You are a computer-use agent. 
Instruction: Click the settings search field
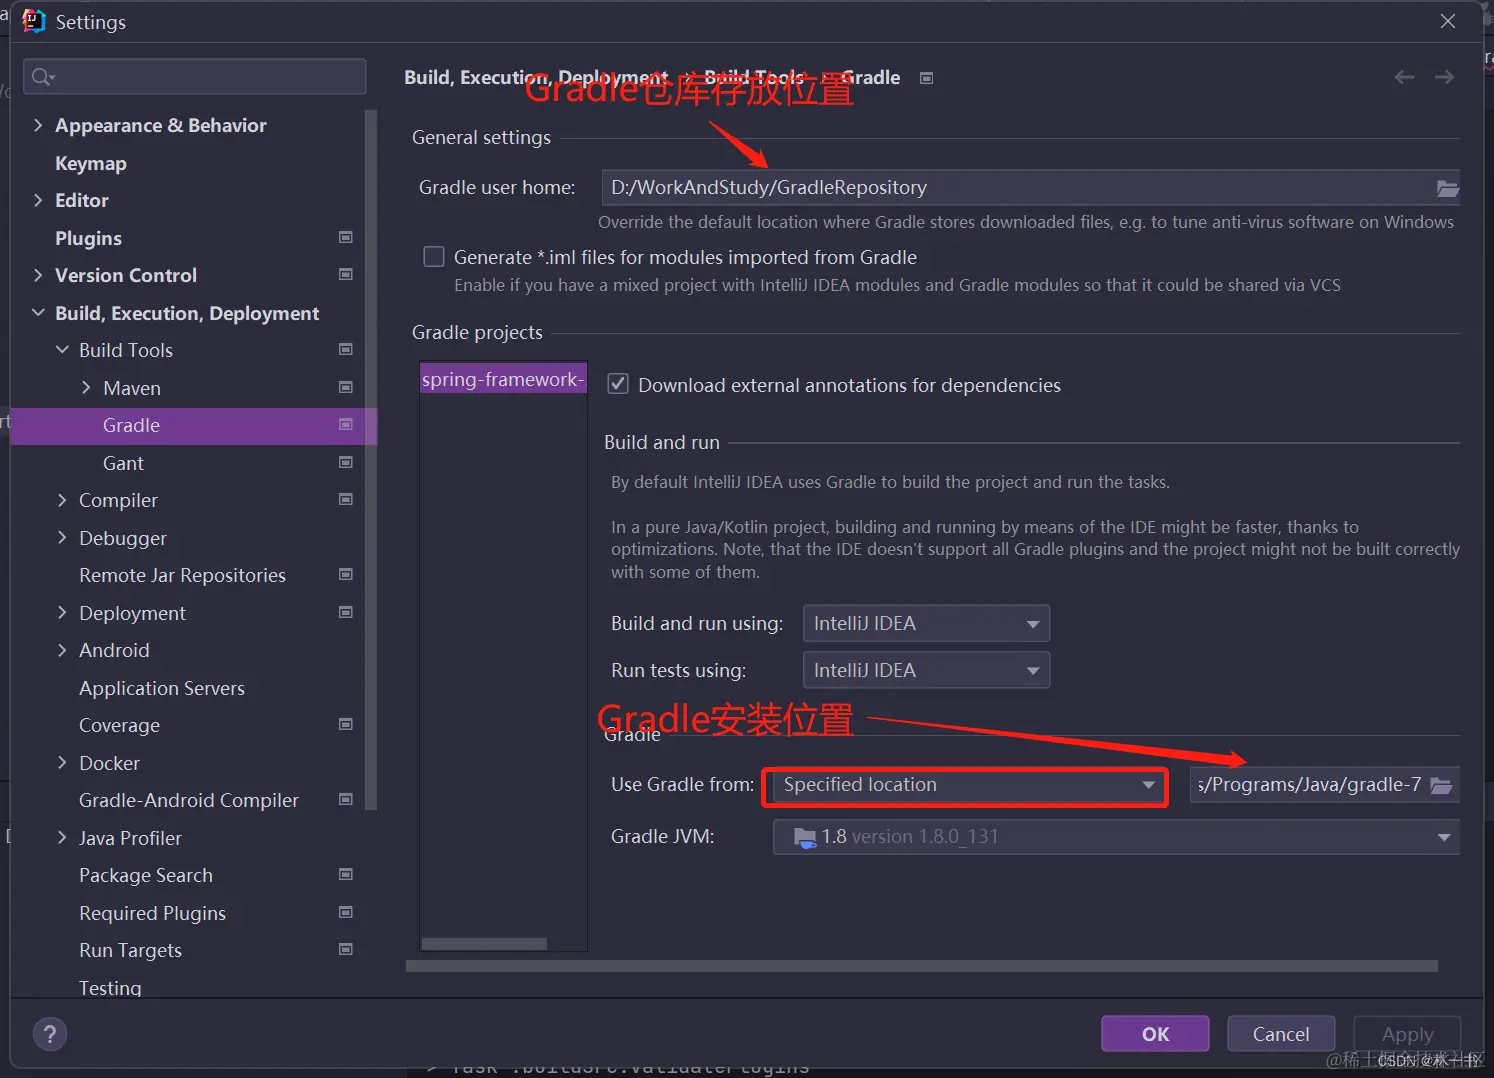pos(195,77)
